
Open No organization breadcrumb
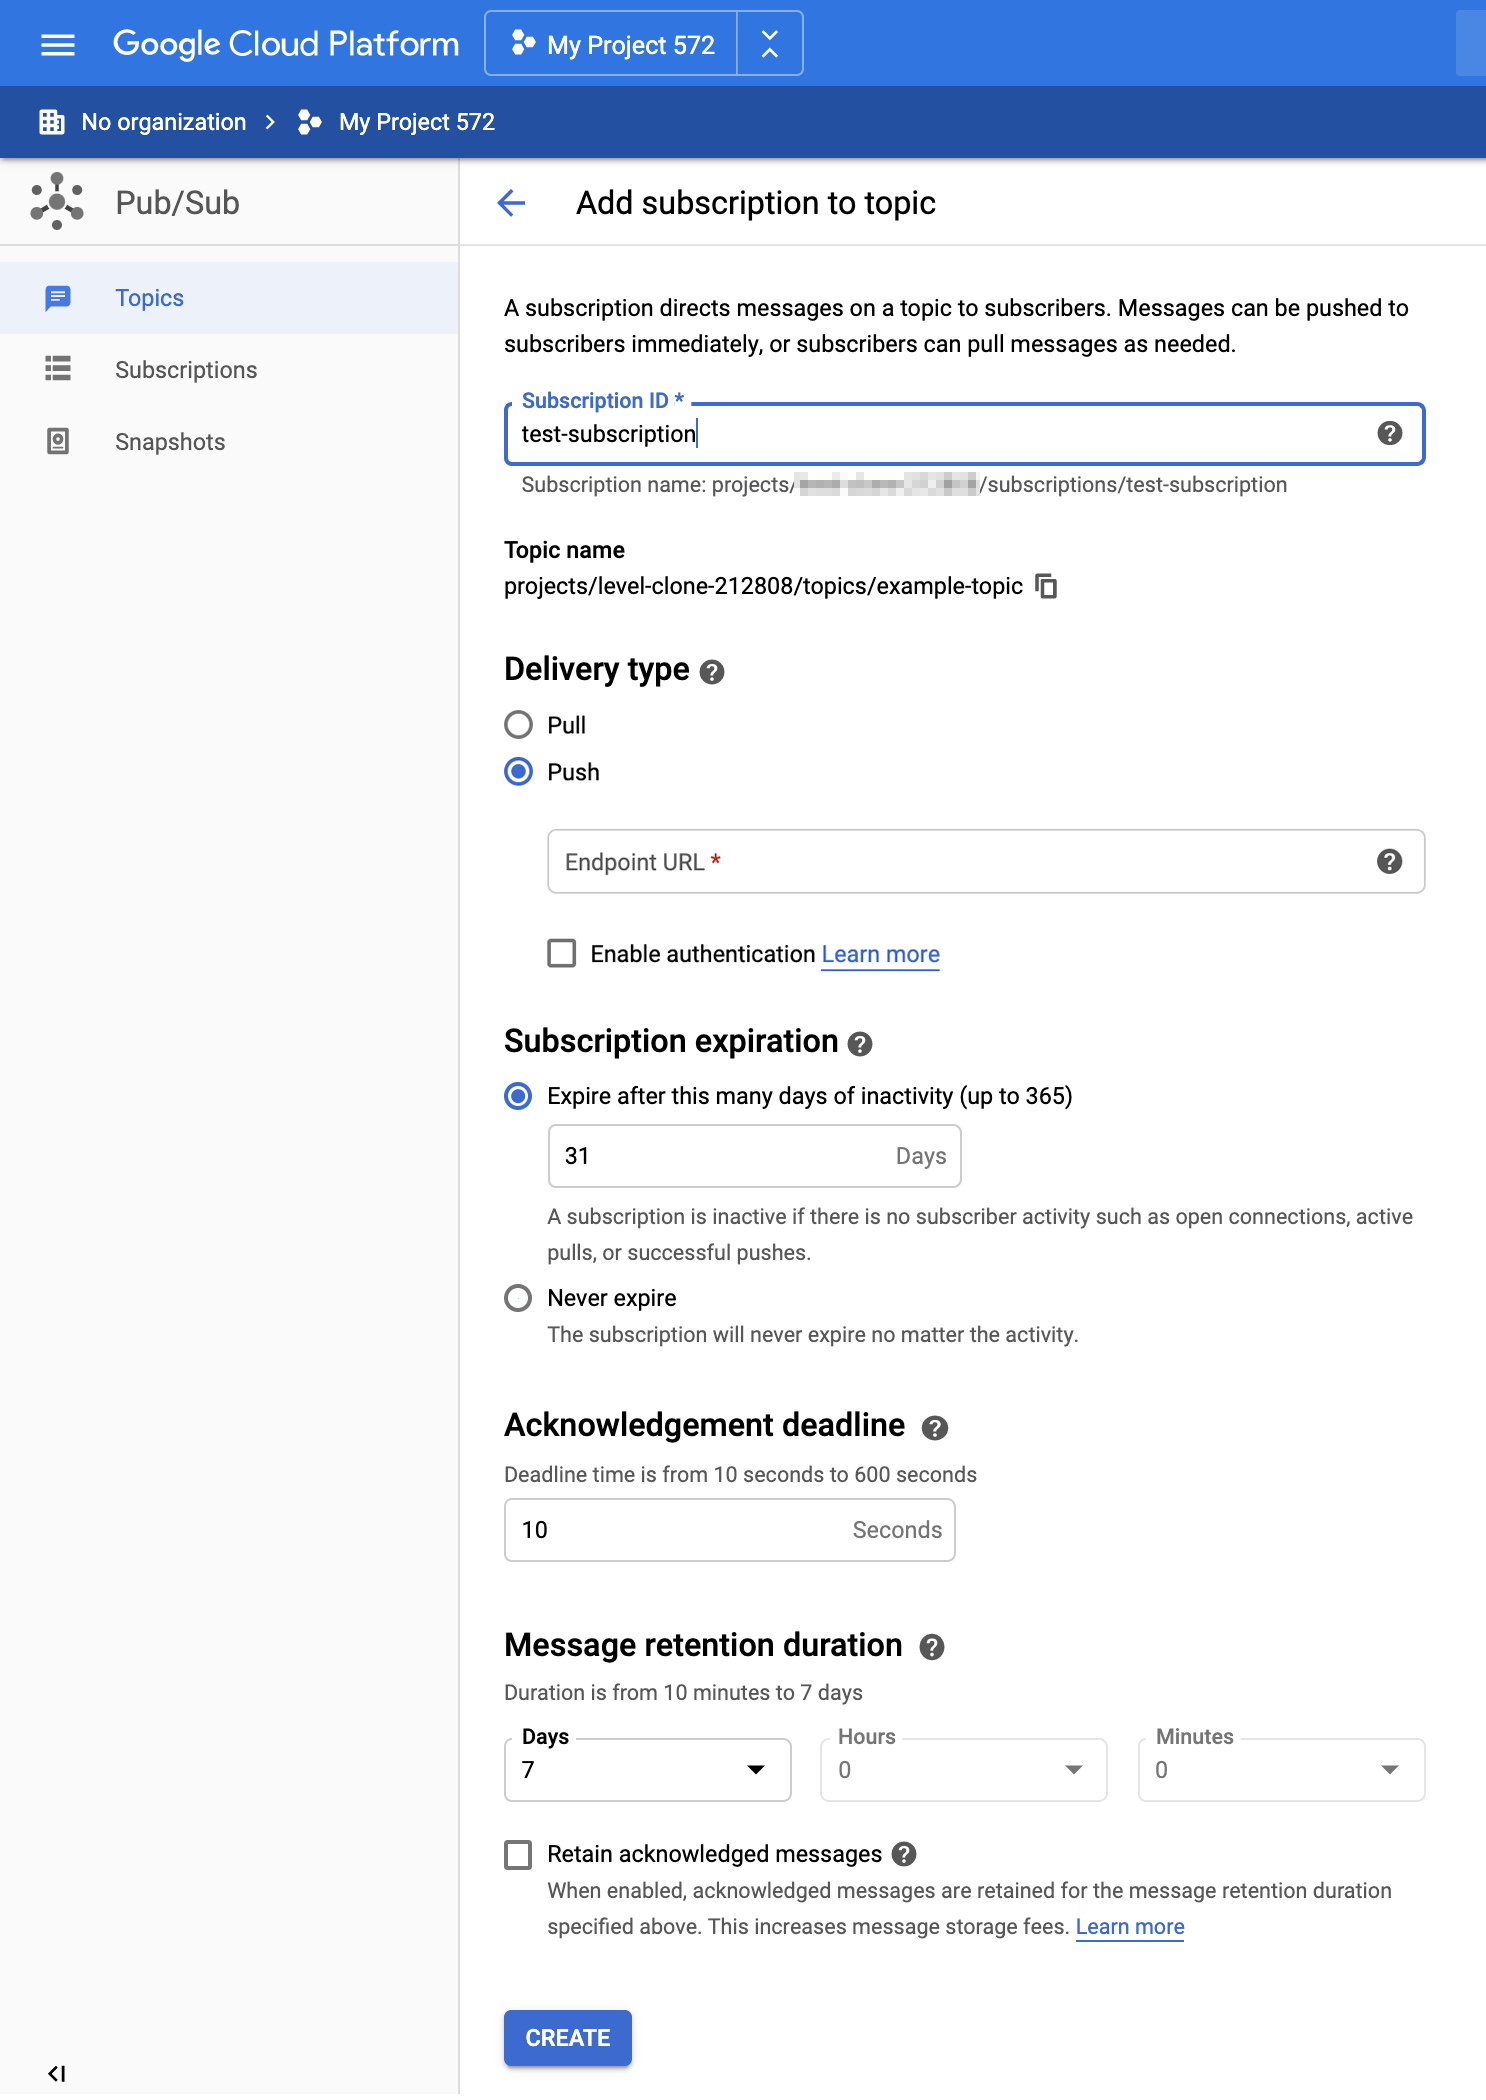click(x=164, y=122)
